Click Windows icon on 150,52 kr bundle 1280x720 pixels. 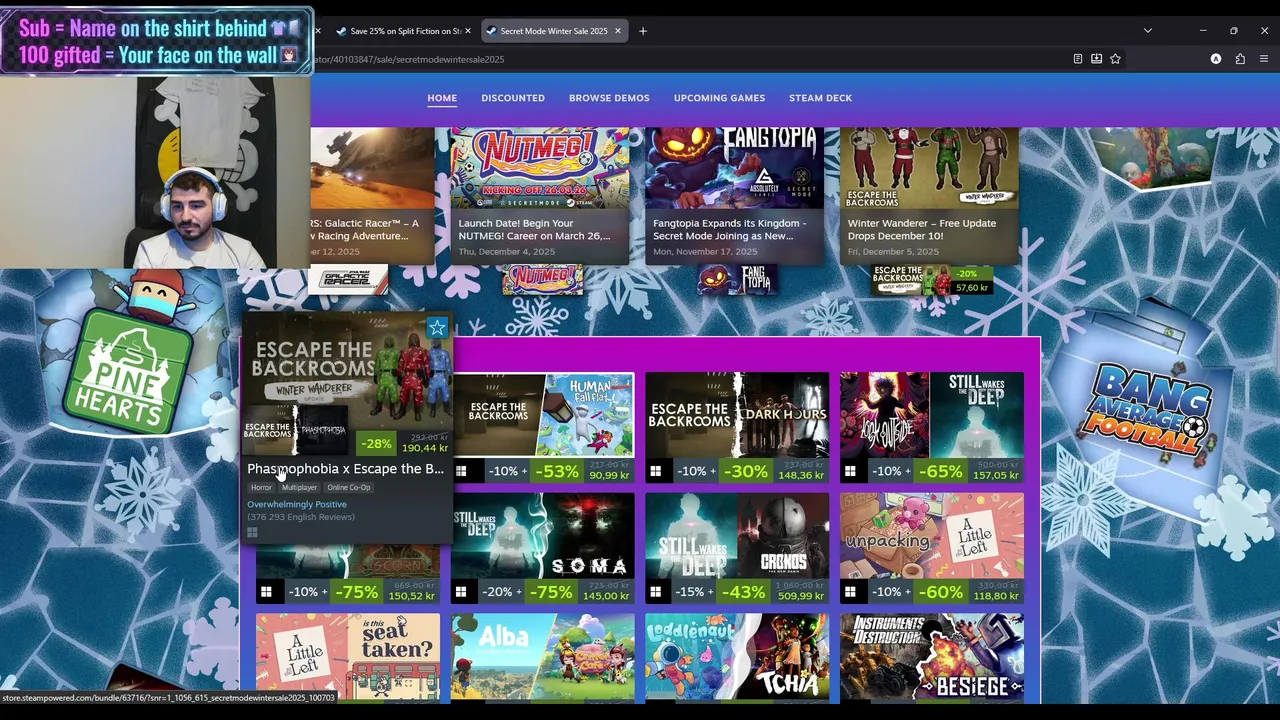point(266,592)
